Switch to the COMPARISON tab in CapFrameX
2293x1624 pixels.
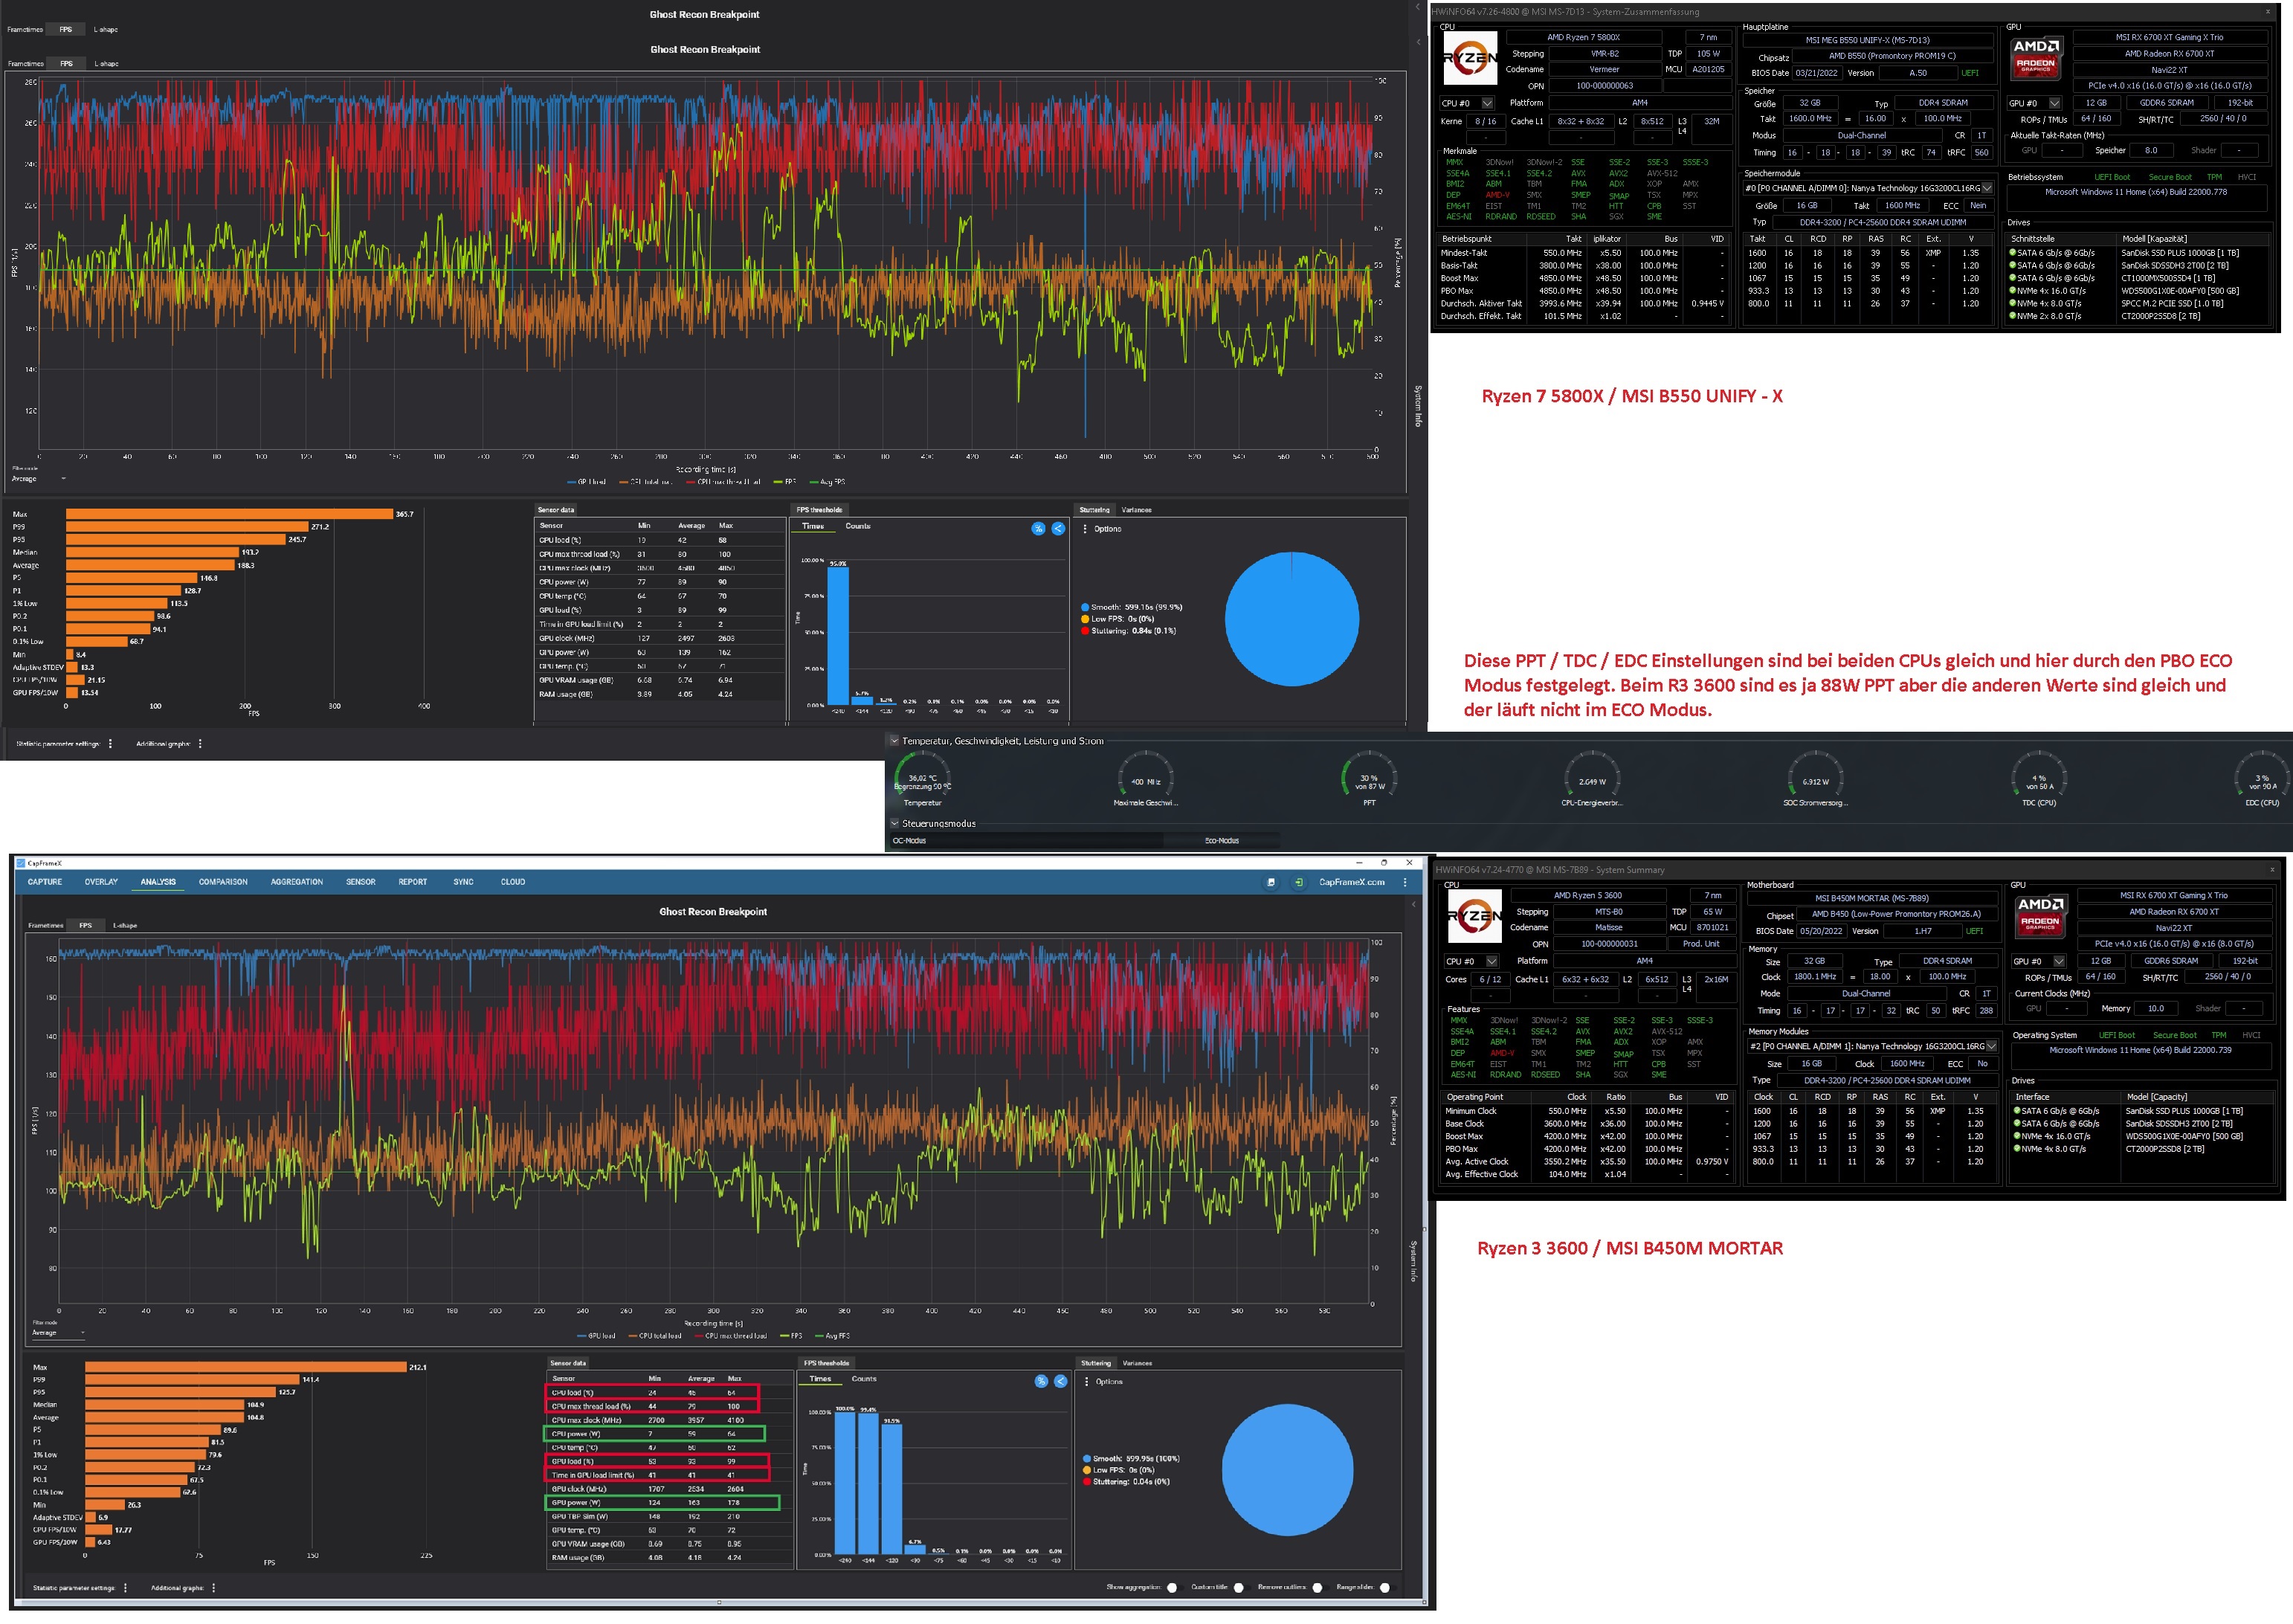(x=225, y=882)
